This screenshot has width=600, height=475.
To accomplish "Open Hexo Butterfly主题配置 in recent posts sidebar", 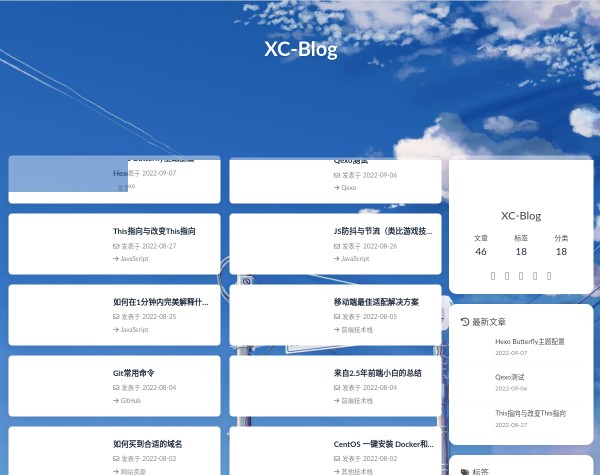I will coord(530,341).
